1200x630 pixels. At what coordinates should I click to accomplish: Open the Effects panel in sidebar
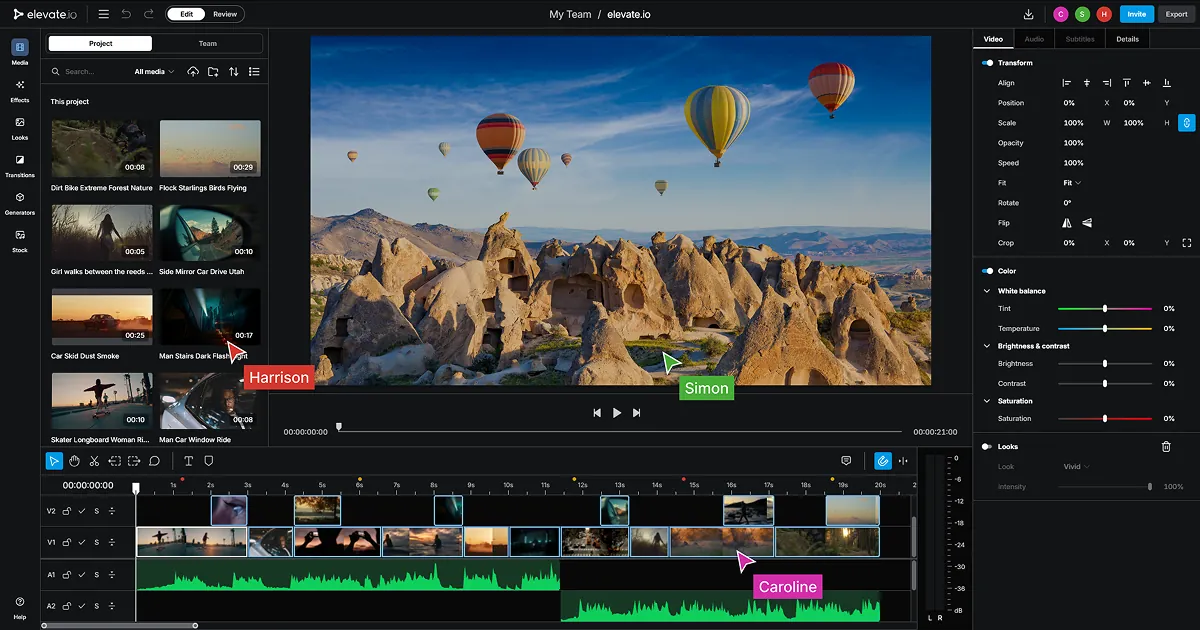pos(20,90)
